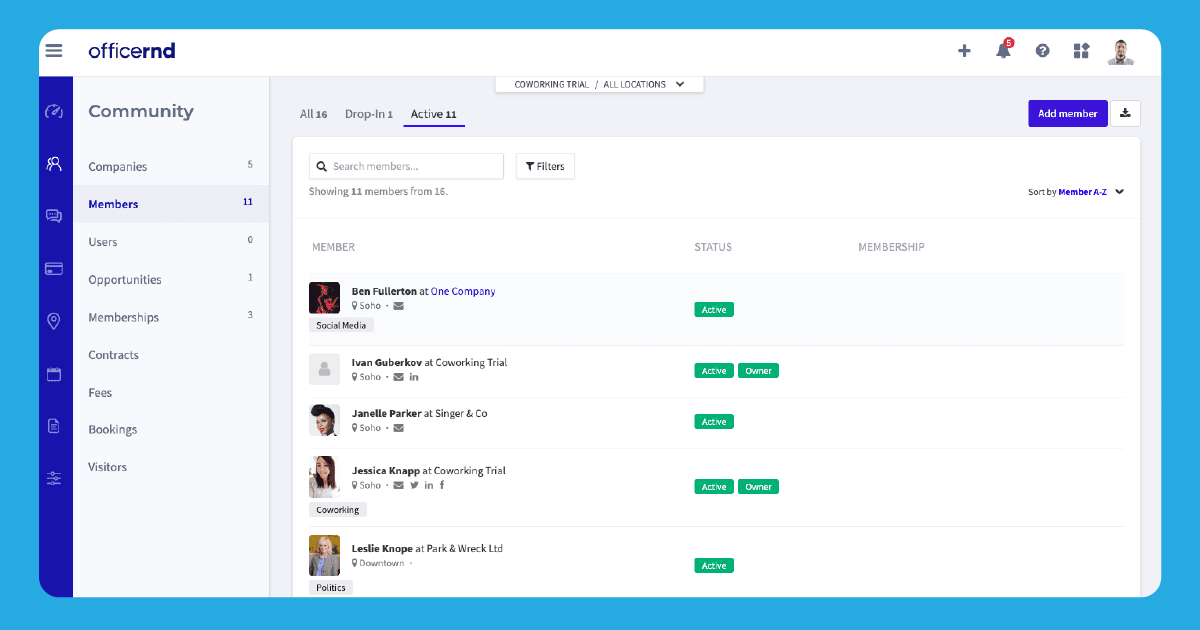
Task: Open the location pin sidebar icon
Action: [54, 321]
